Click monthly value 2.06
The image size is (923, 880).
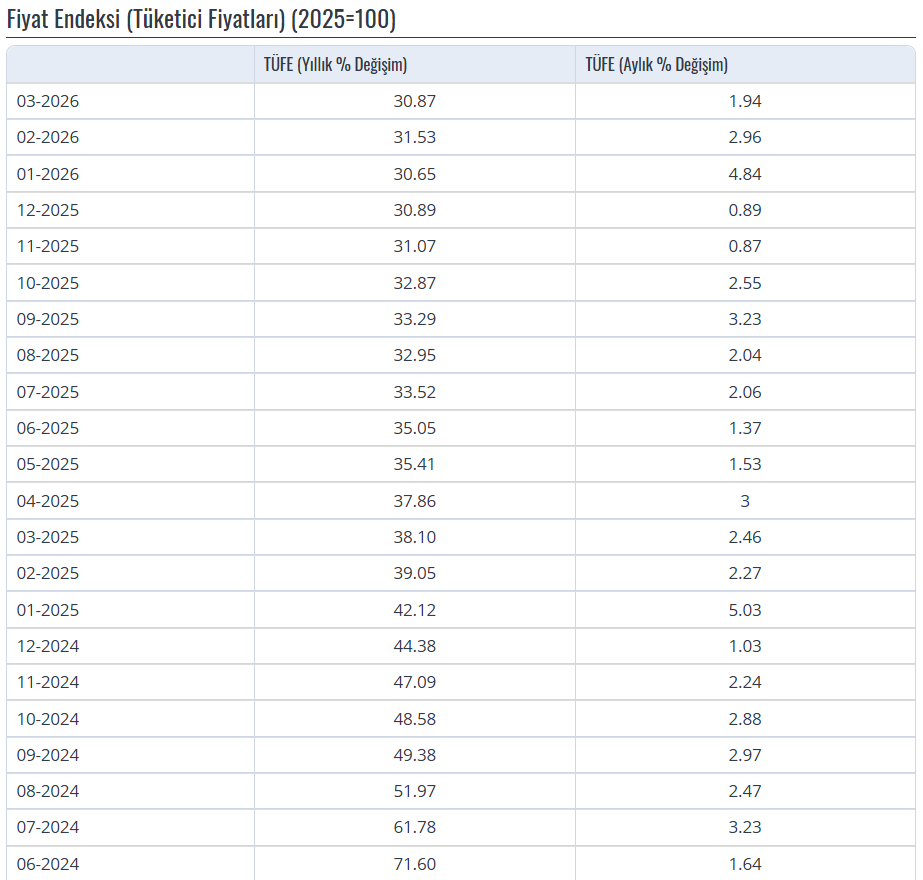[745, 392]
